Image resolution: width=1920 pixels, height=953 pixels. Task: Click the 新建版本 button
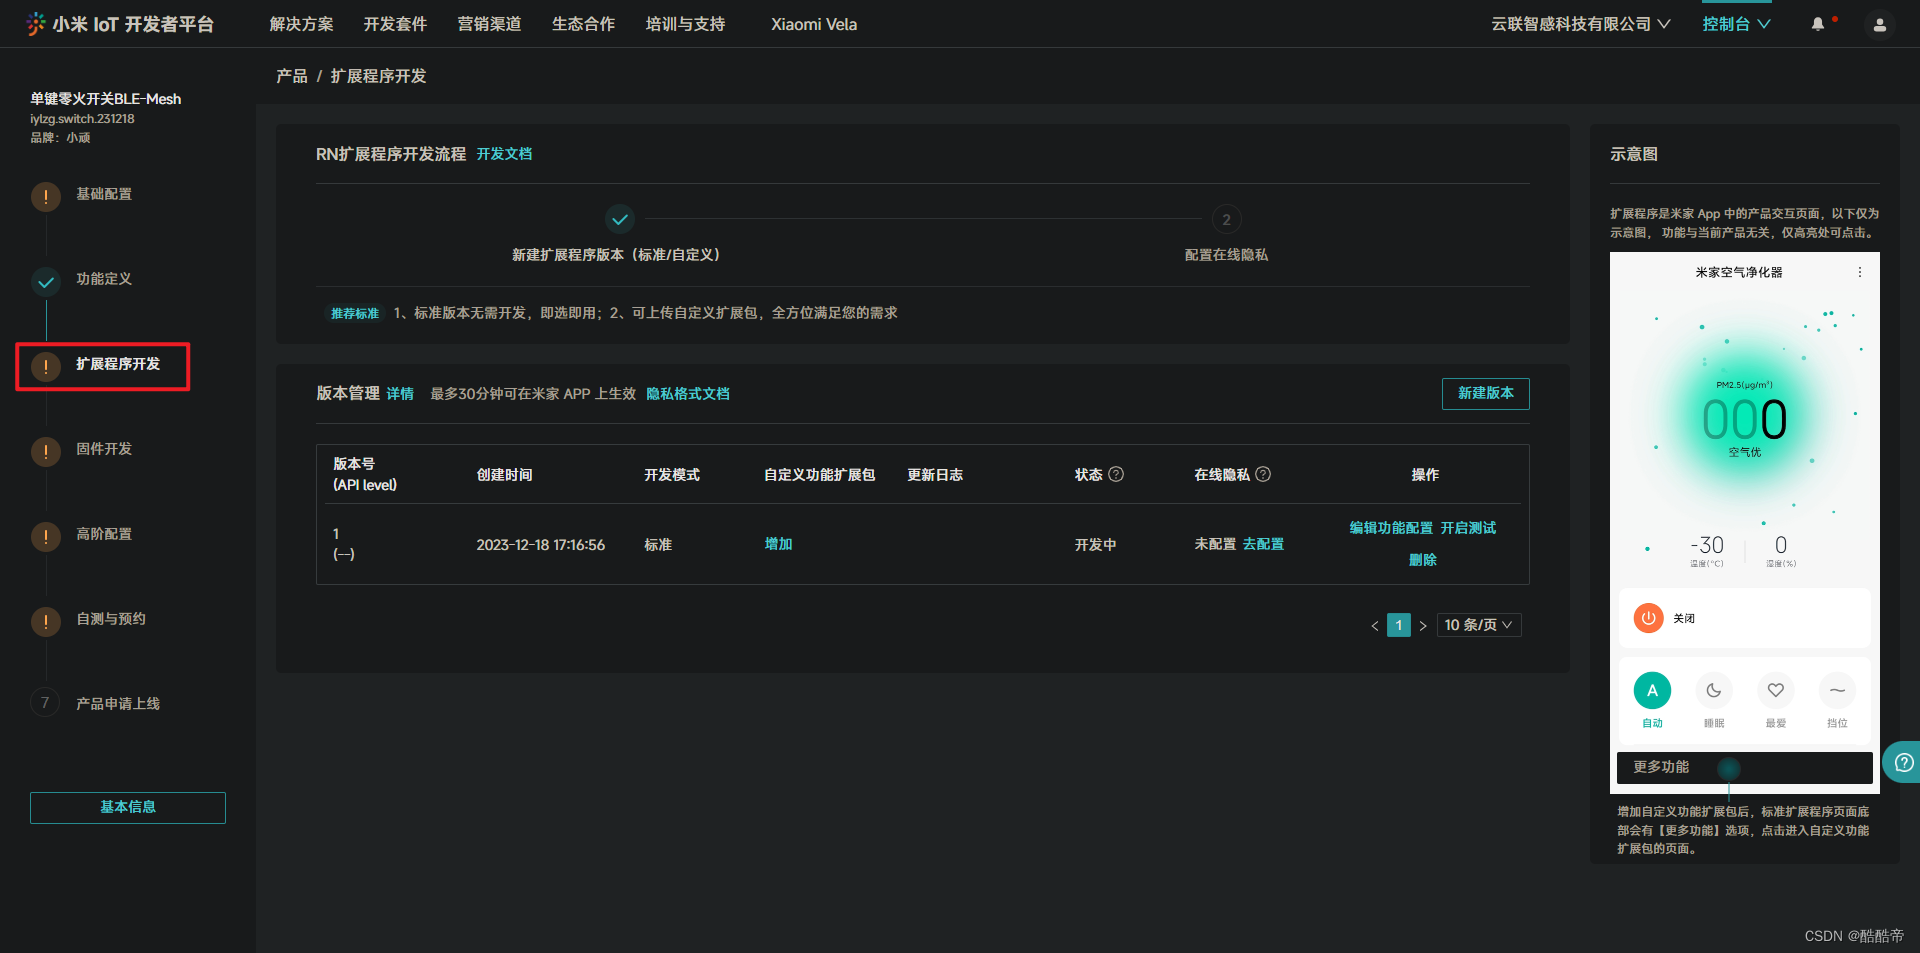[1485, 394]
